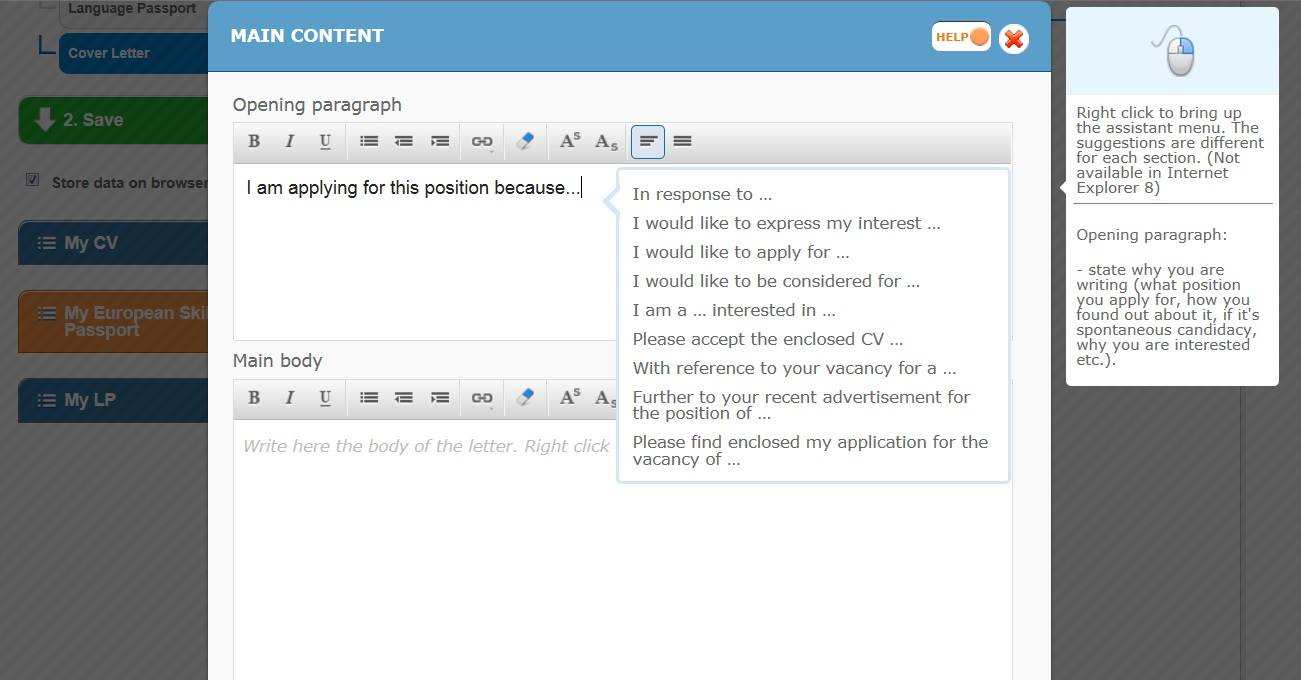Toggle Bold in Main body toolbar

(x=254, y=398)
